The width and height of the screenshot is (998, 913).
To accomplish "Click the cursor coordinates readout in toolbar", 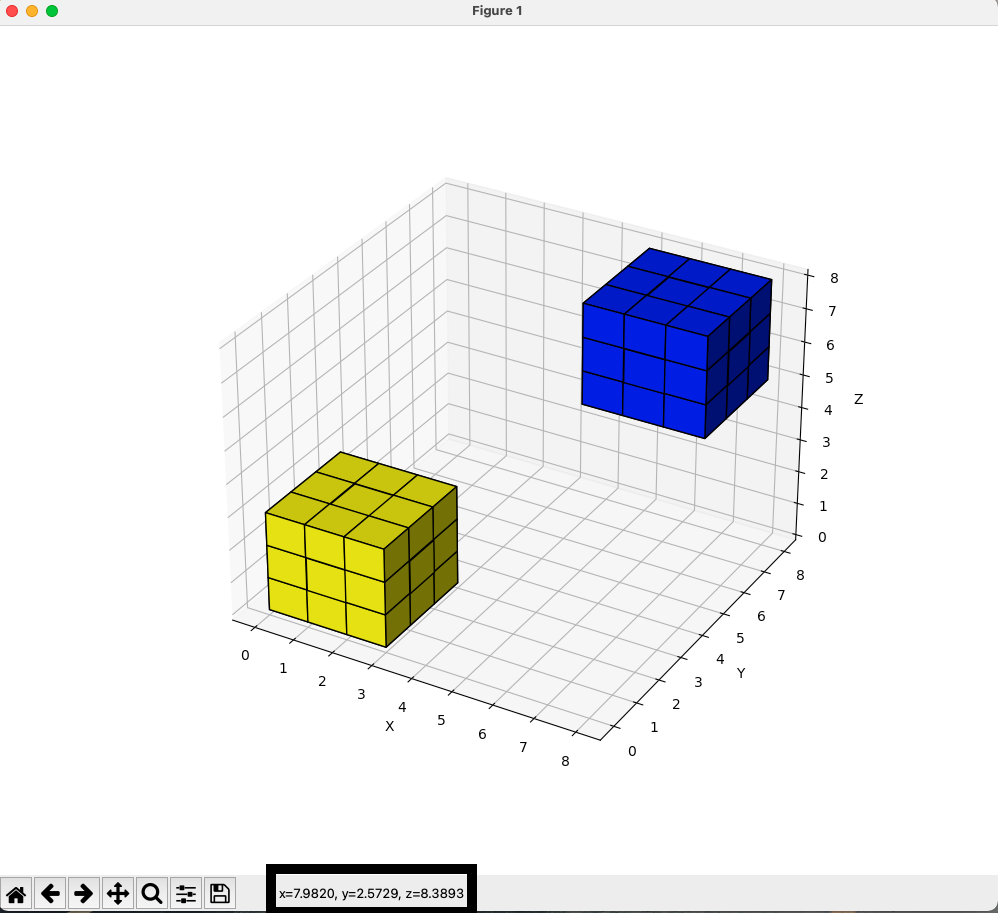I will 371,893.
